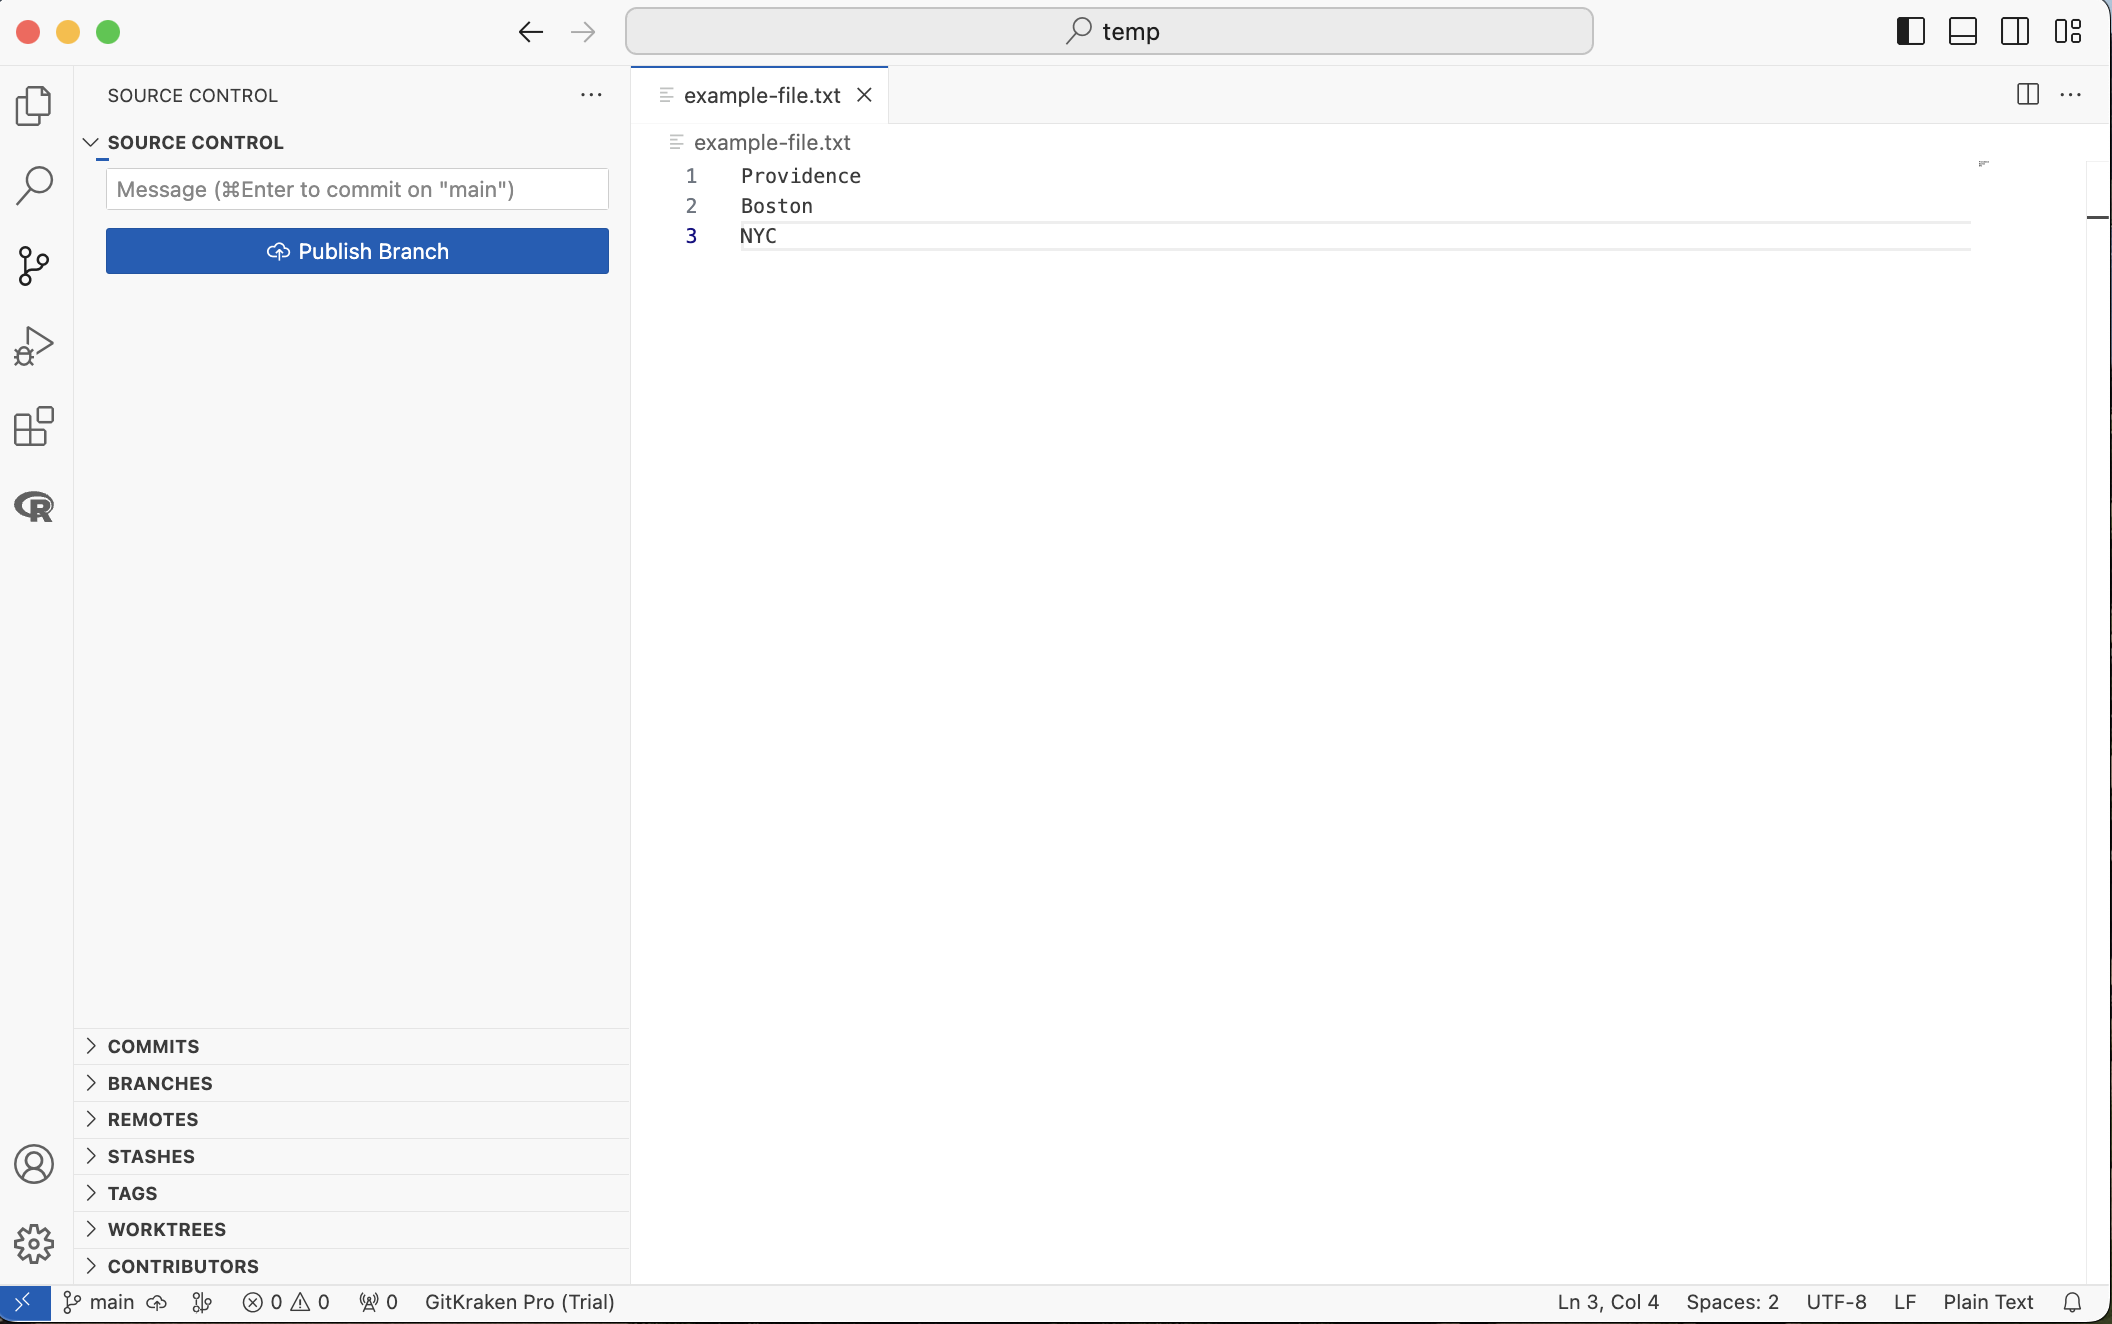The width and height of the screenshot is (2112, 1324).
Task: Click the notifications bell in status bar
Action: [x=2072, y=1302]
